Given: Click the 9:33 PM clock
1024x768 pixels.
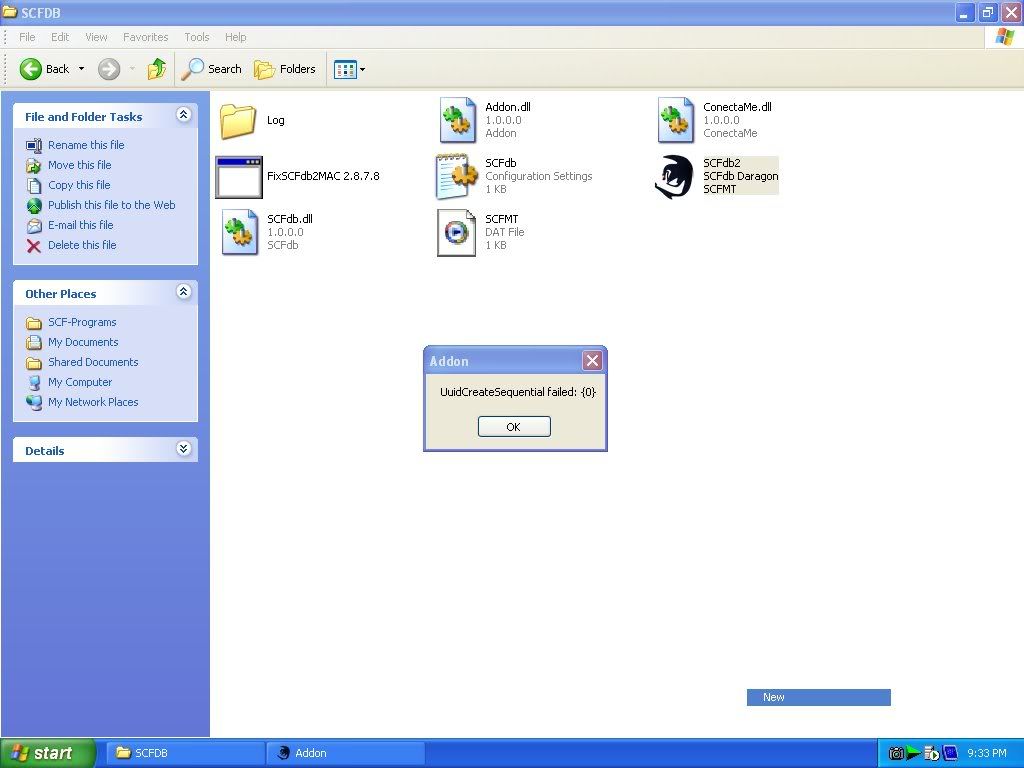Looking at the screenshot, I should [x=987, y=753].
